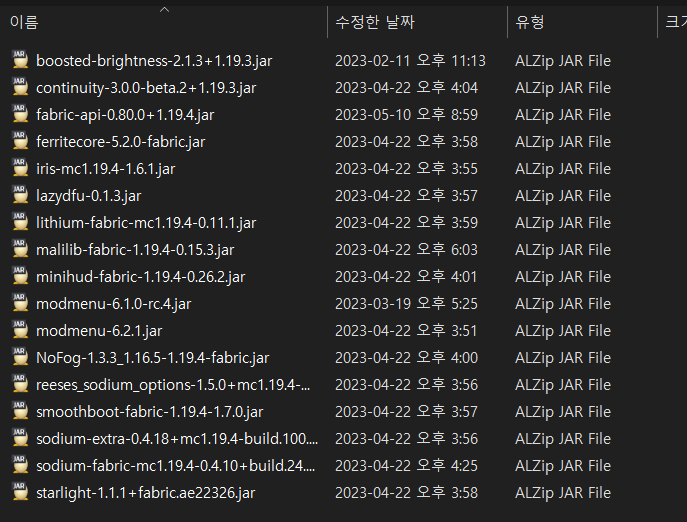Select file name continuity-3.0.0-beta.2+1.19.3.jar
Screen dimensions: 687x522
146,88
